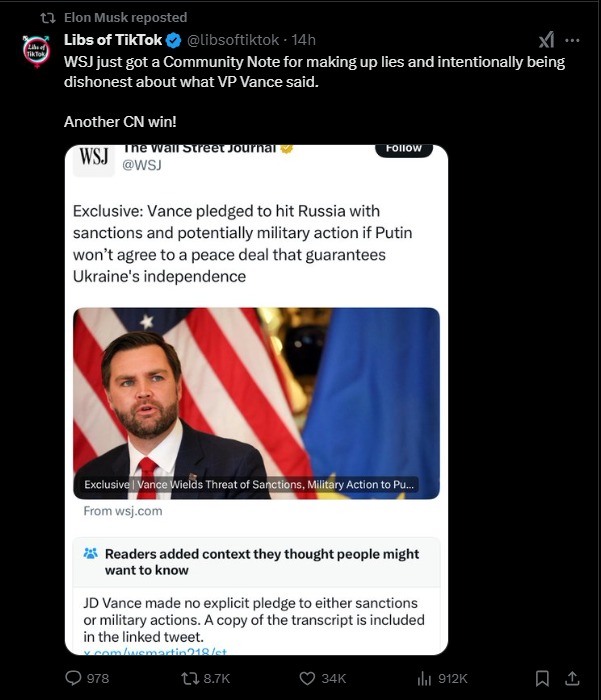Open the reply icon showing 978 replies

pos(73,678)
